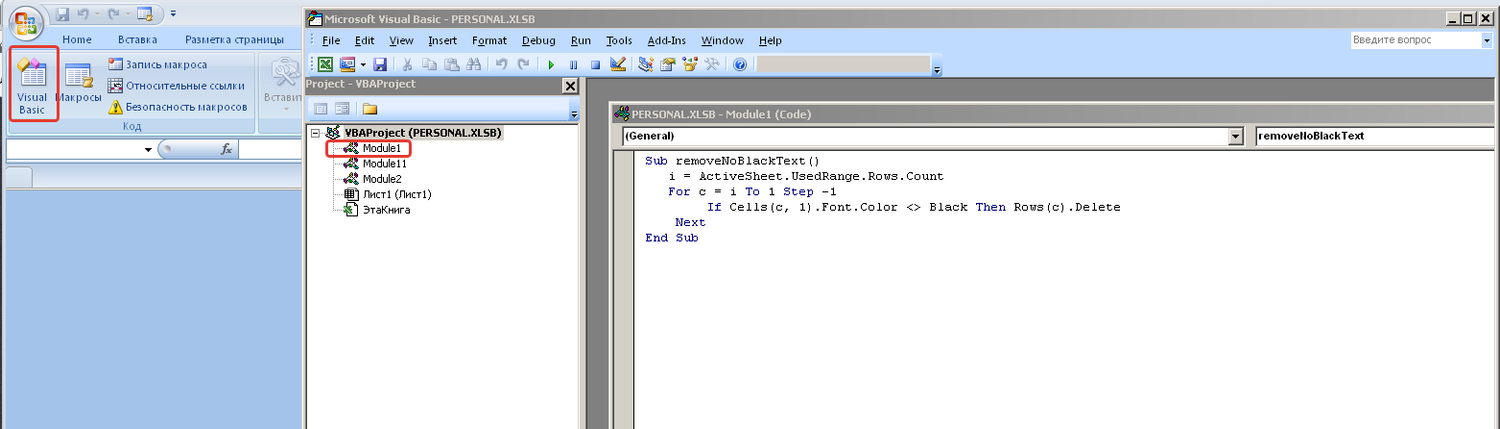The height and width of the screenshot is (429, 1500).
Task: Open Безопасность макросов settings
Action: pyautogui.click(x=177, y=106)
